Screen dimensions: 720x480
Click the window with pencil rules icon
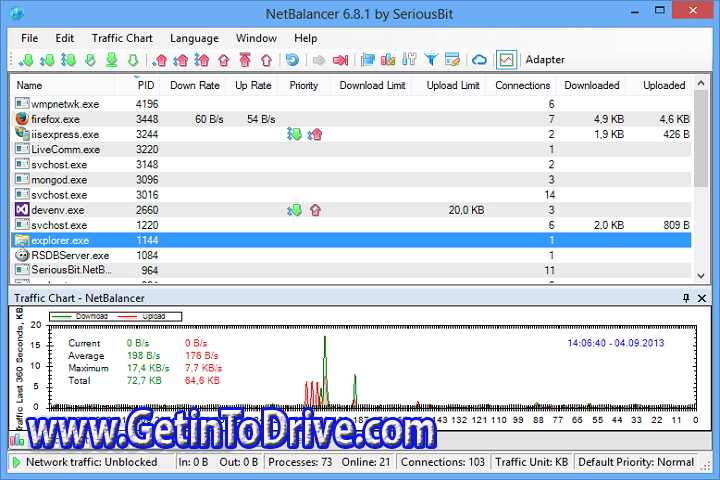point(452,60)
